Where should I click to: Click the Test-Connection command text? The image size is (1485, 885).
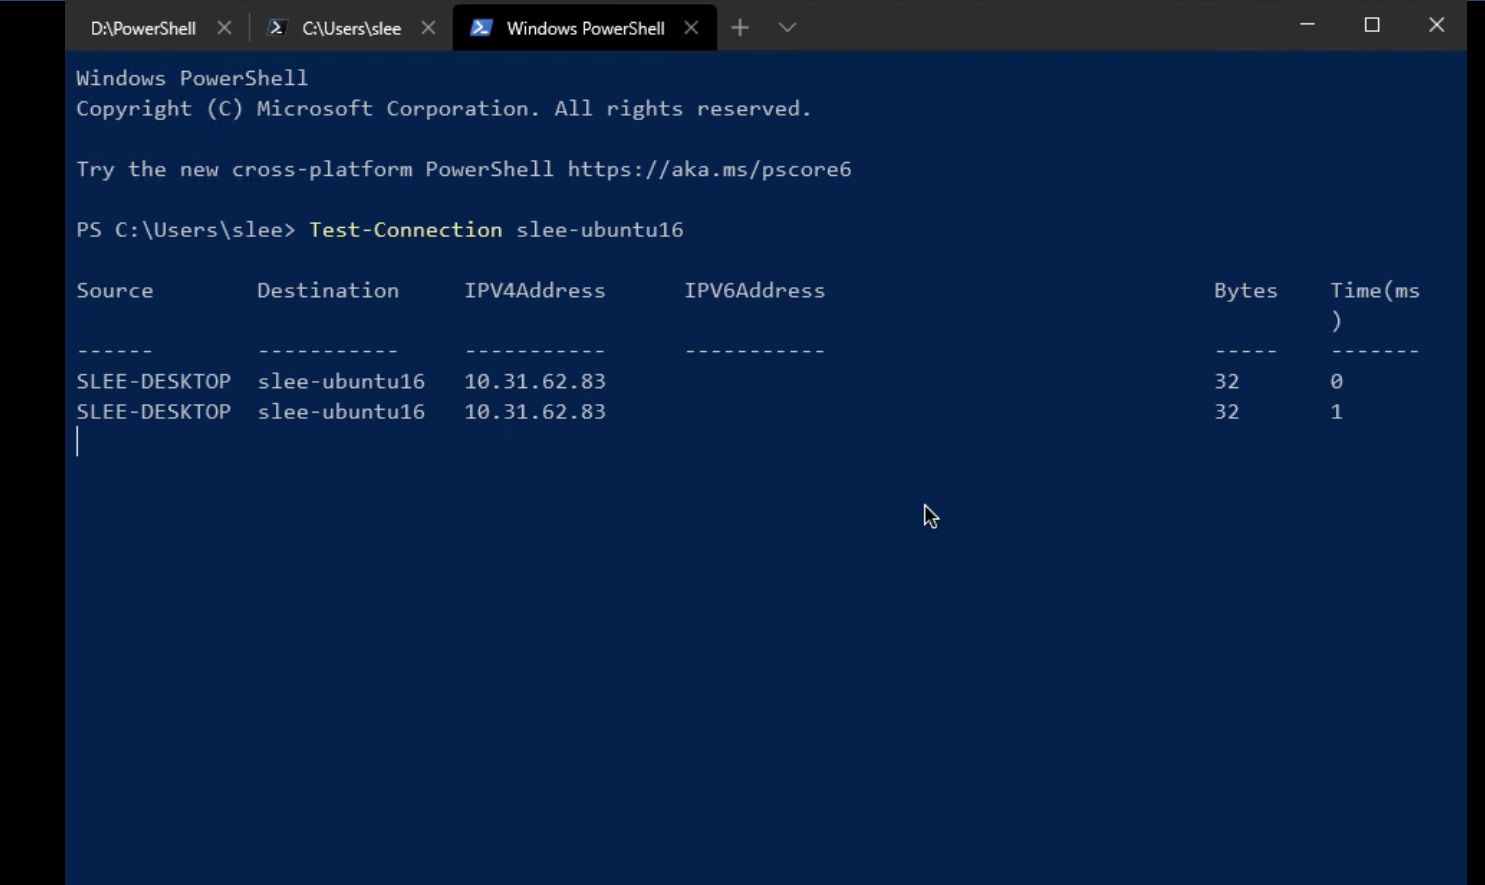click(x=405, y=230)
